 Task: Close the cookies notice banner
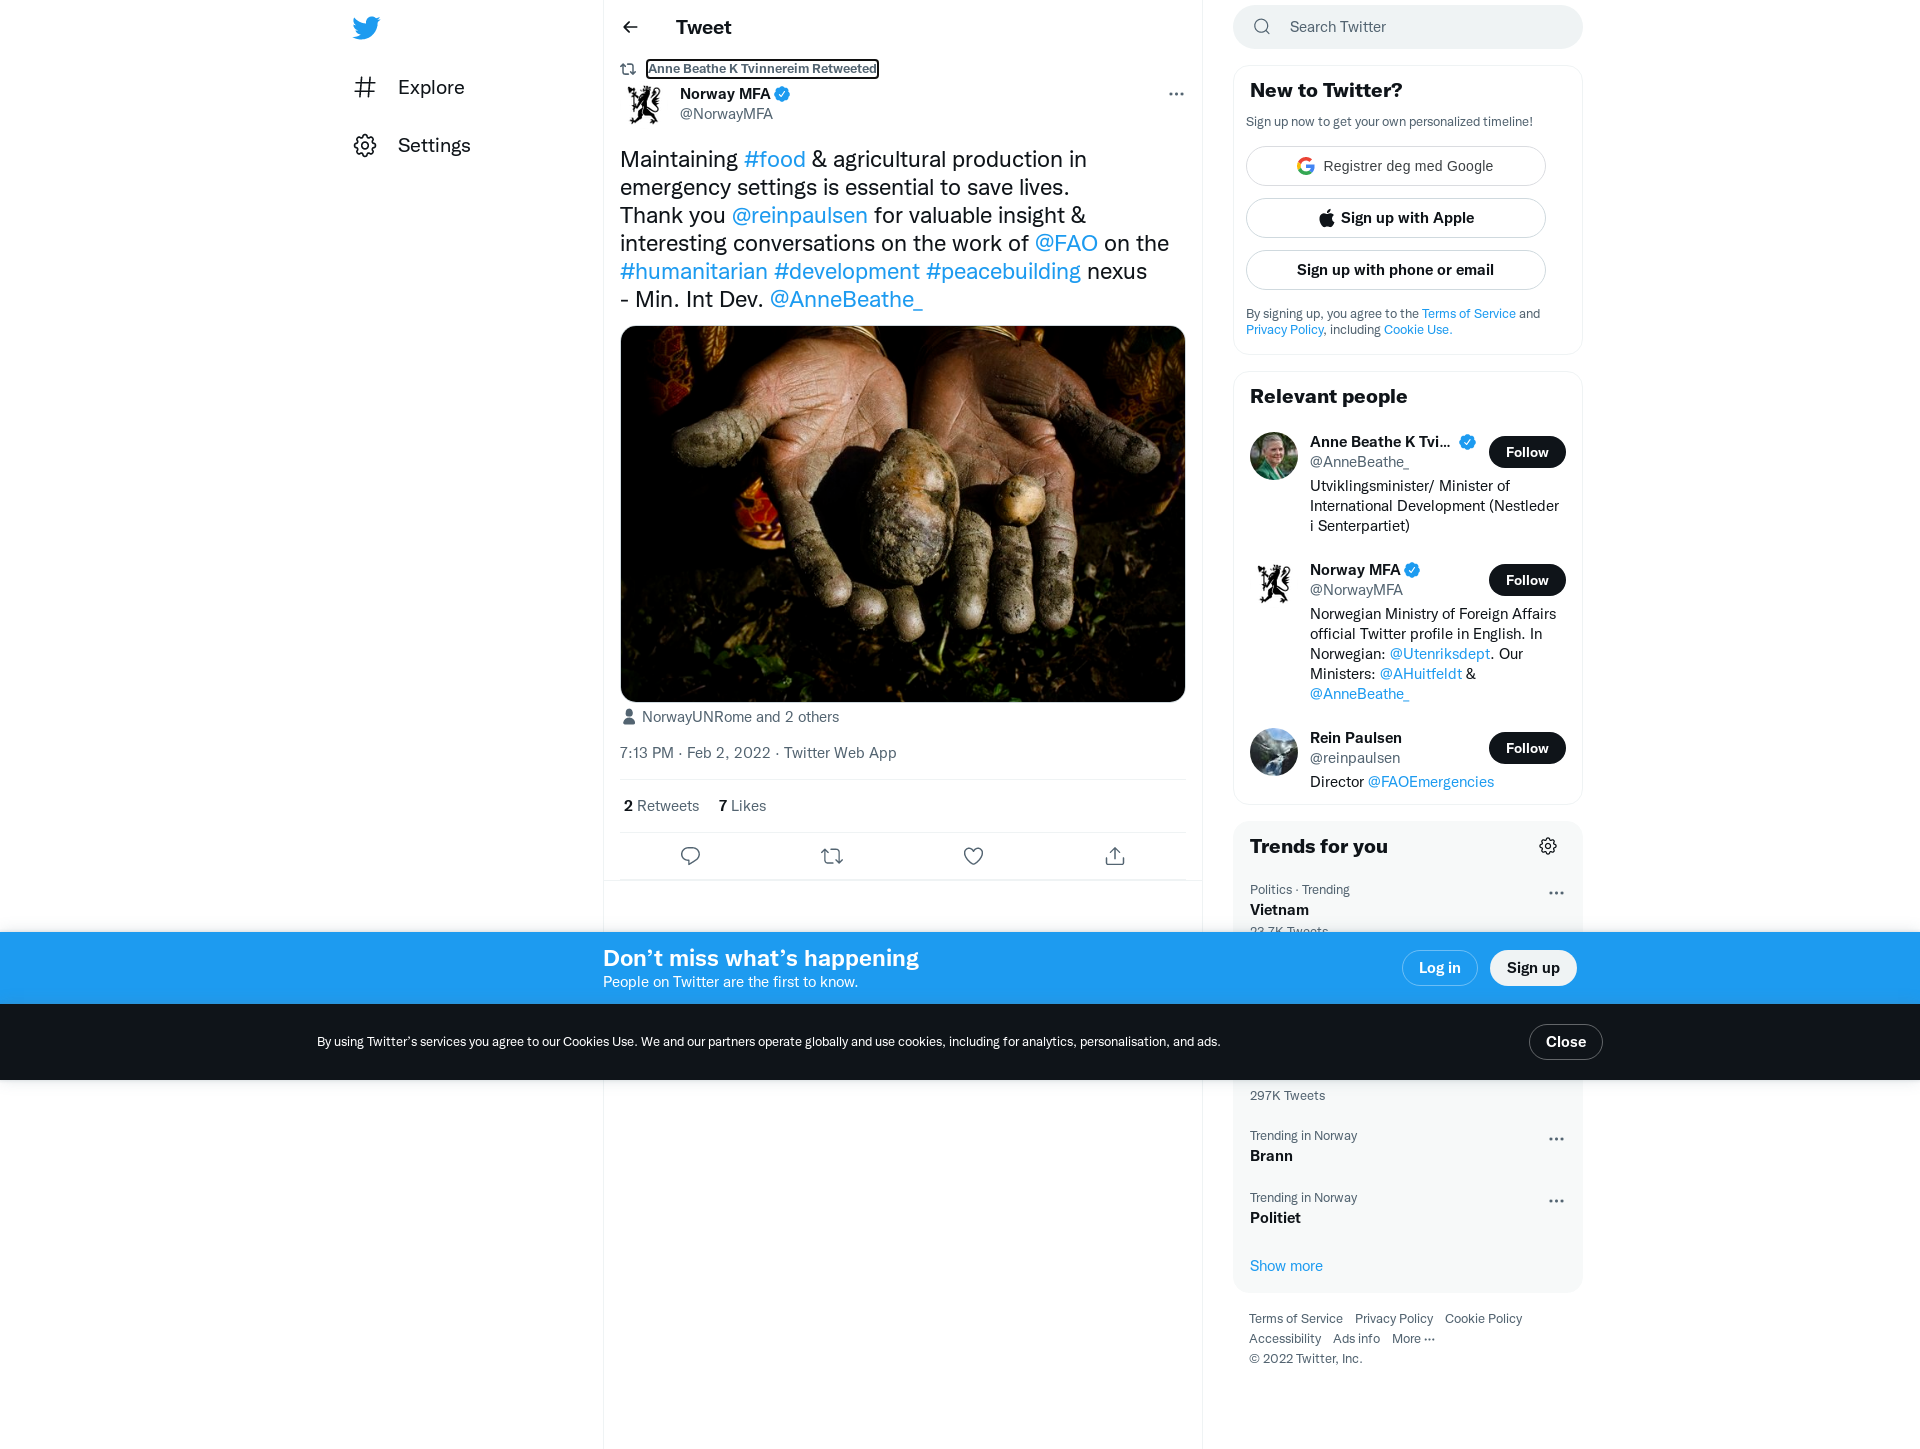(x=1566, y=1042)
